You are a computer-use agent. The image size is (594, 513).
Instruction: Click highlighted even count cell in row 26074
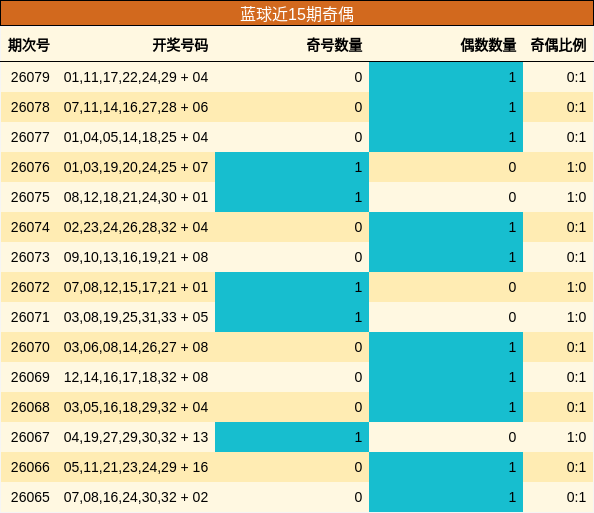coord(446,227)
